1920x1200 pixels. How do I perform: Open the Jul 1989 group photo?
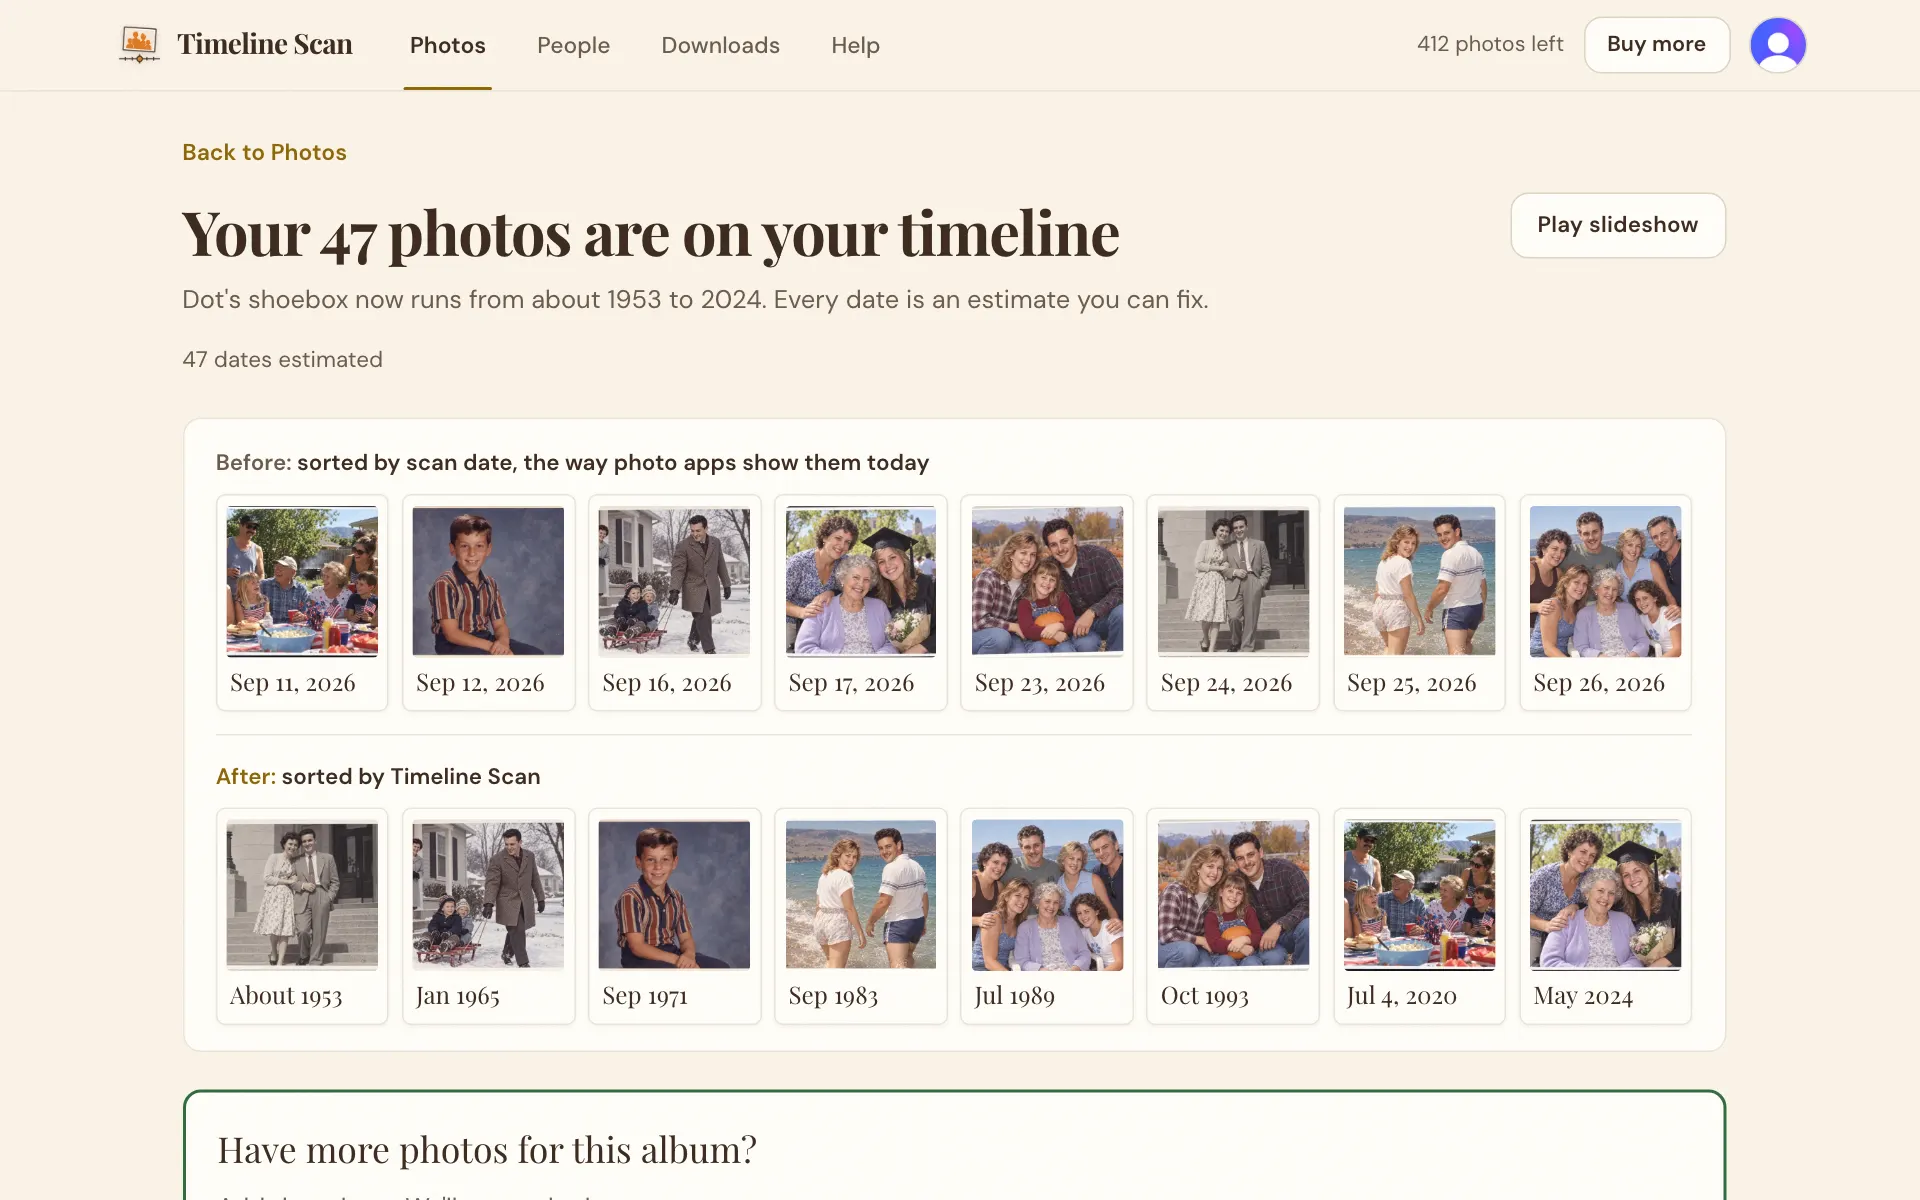pyautogui.click(x=1047, y=895)
